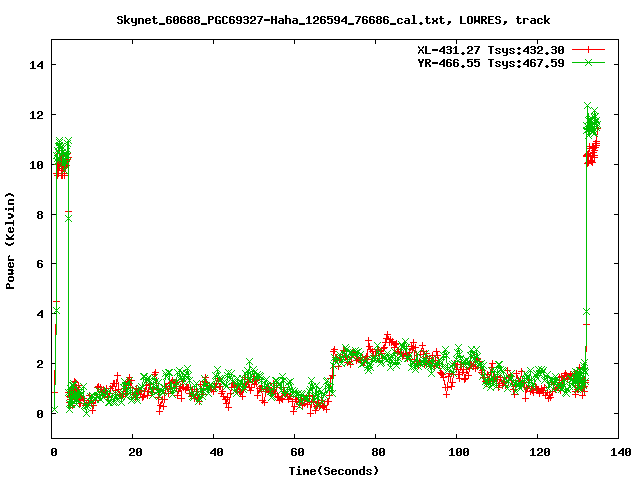Click x-axis tick label 40
Screen dimensions: 640x480
tap(216, 452)
